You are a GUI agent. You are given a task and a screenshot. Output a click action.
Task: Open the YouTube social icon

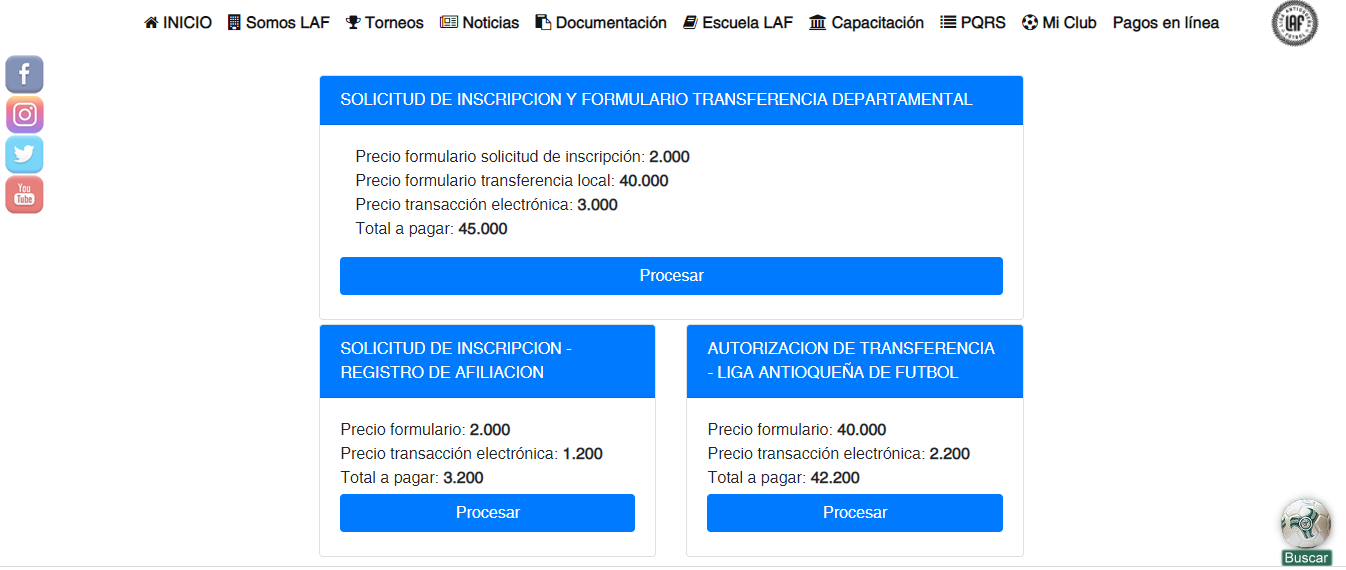[25, 194]
